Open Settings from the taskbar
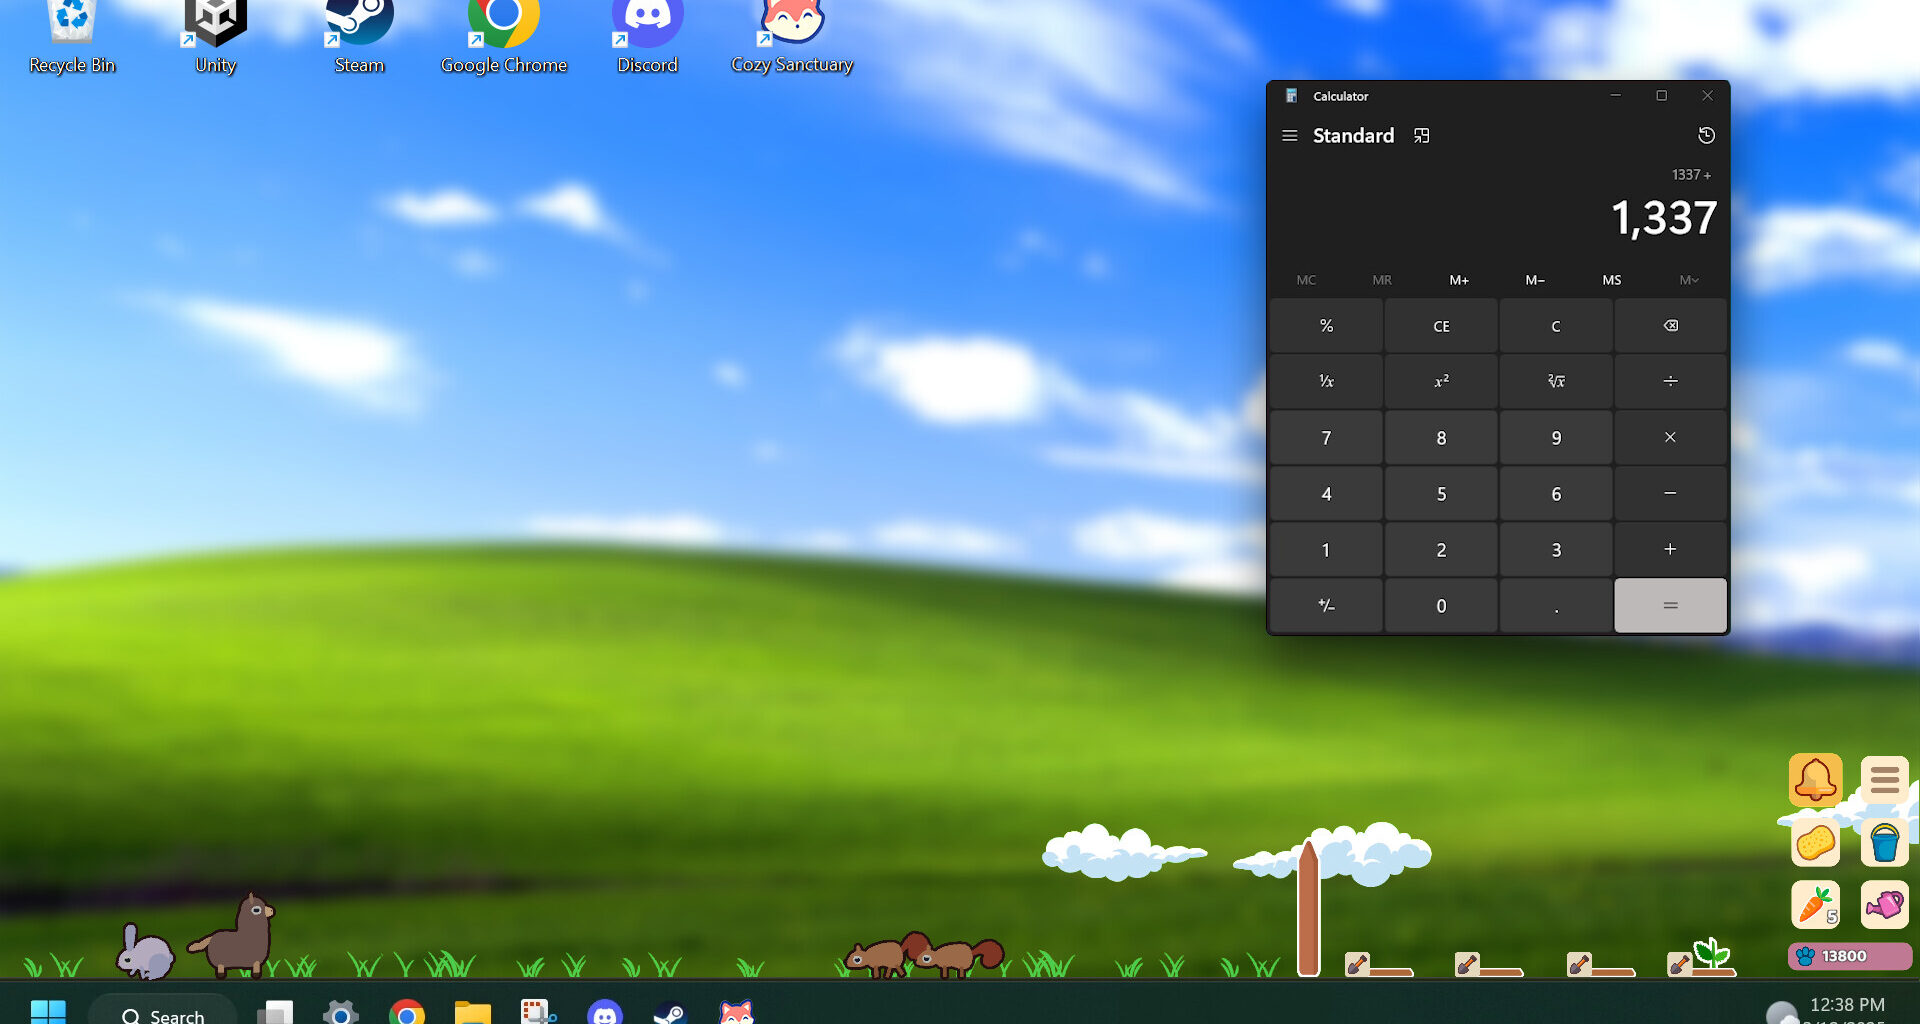 pyautogui.click(x=340, y=1012)
